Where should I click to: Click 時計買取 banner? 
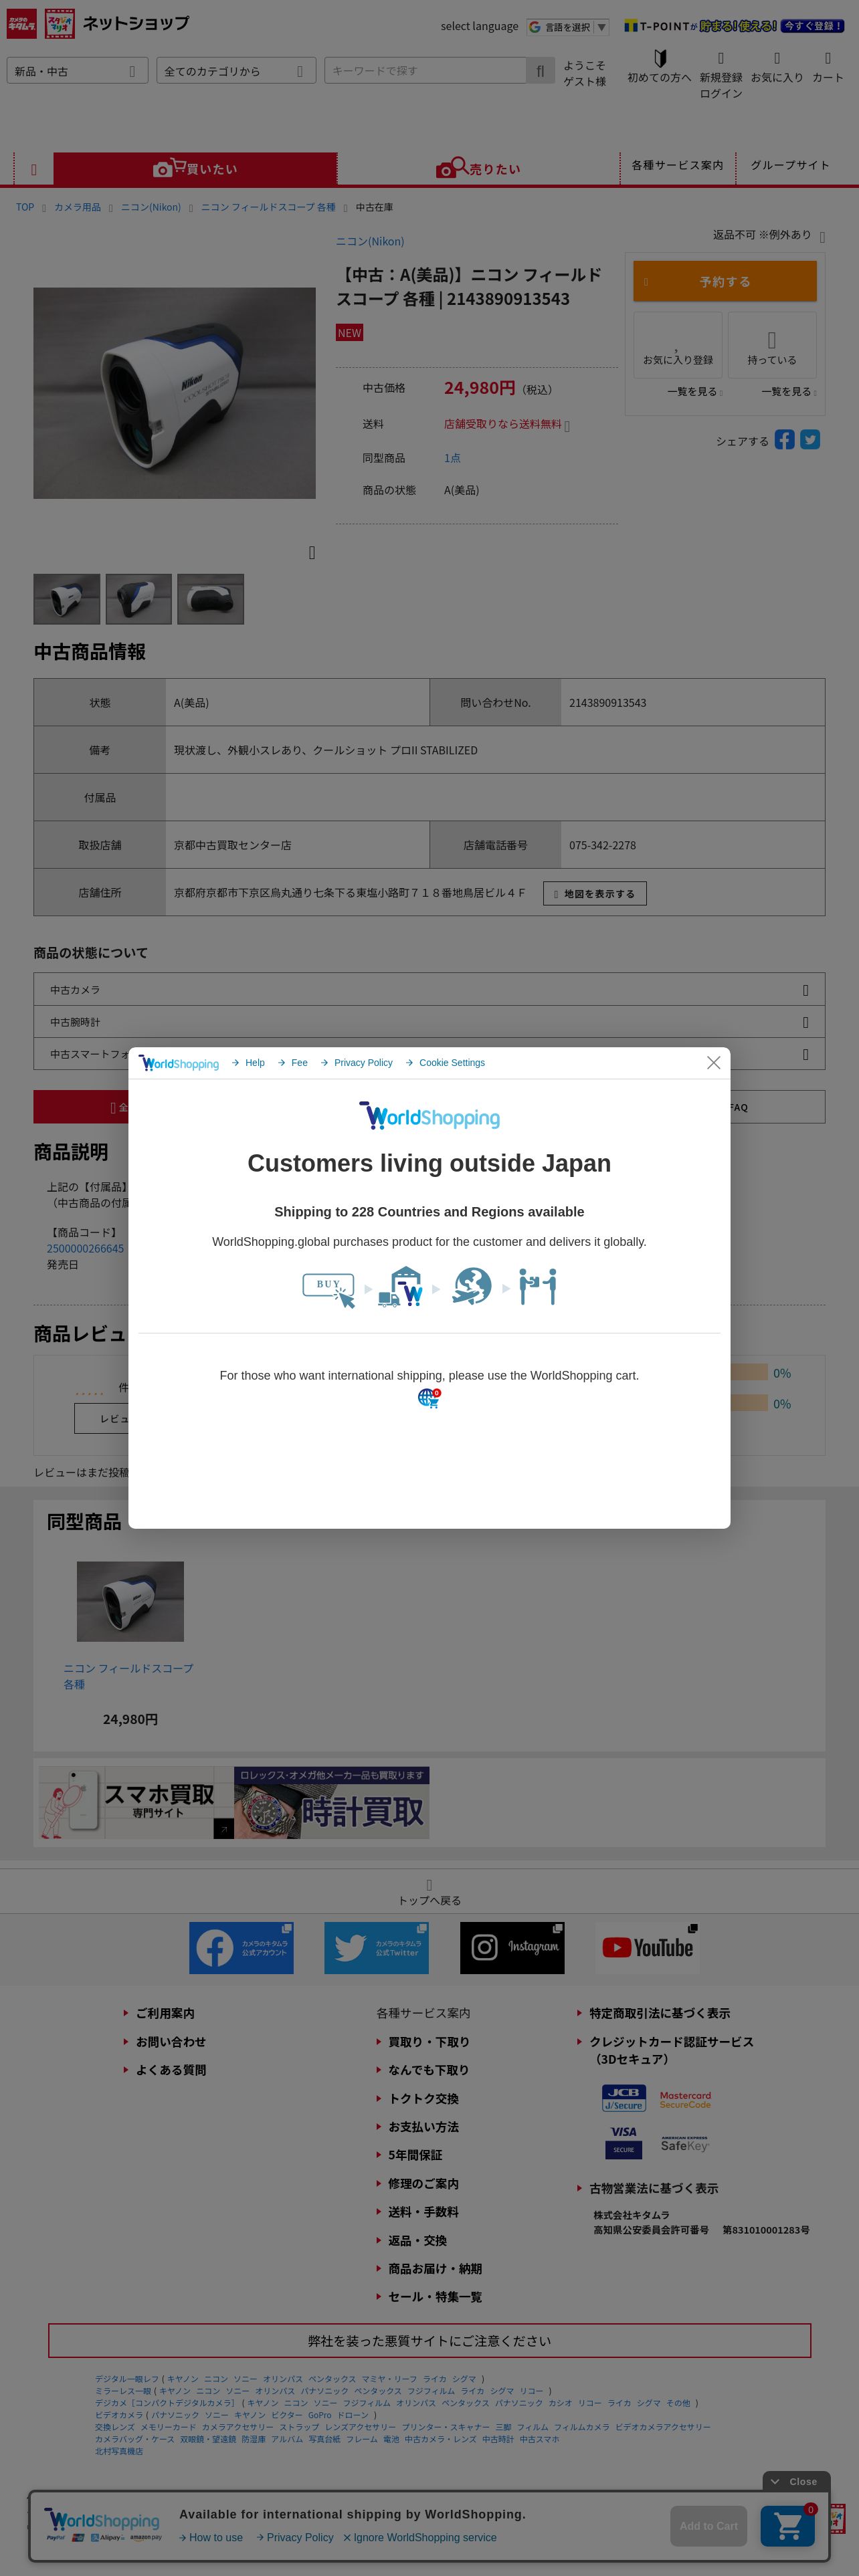point(331,1802)
